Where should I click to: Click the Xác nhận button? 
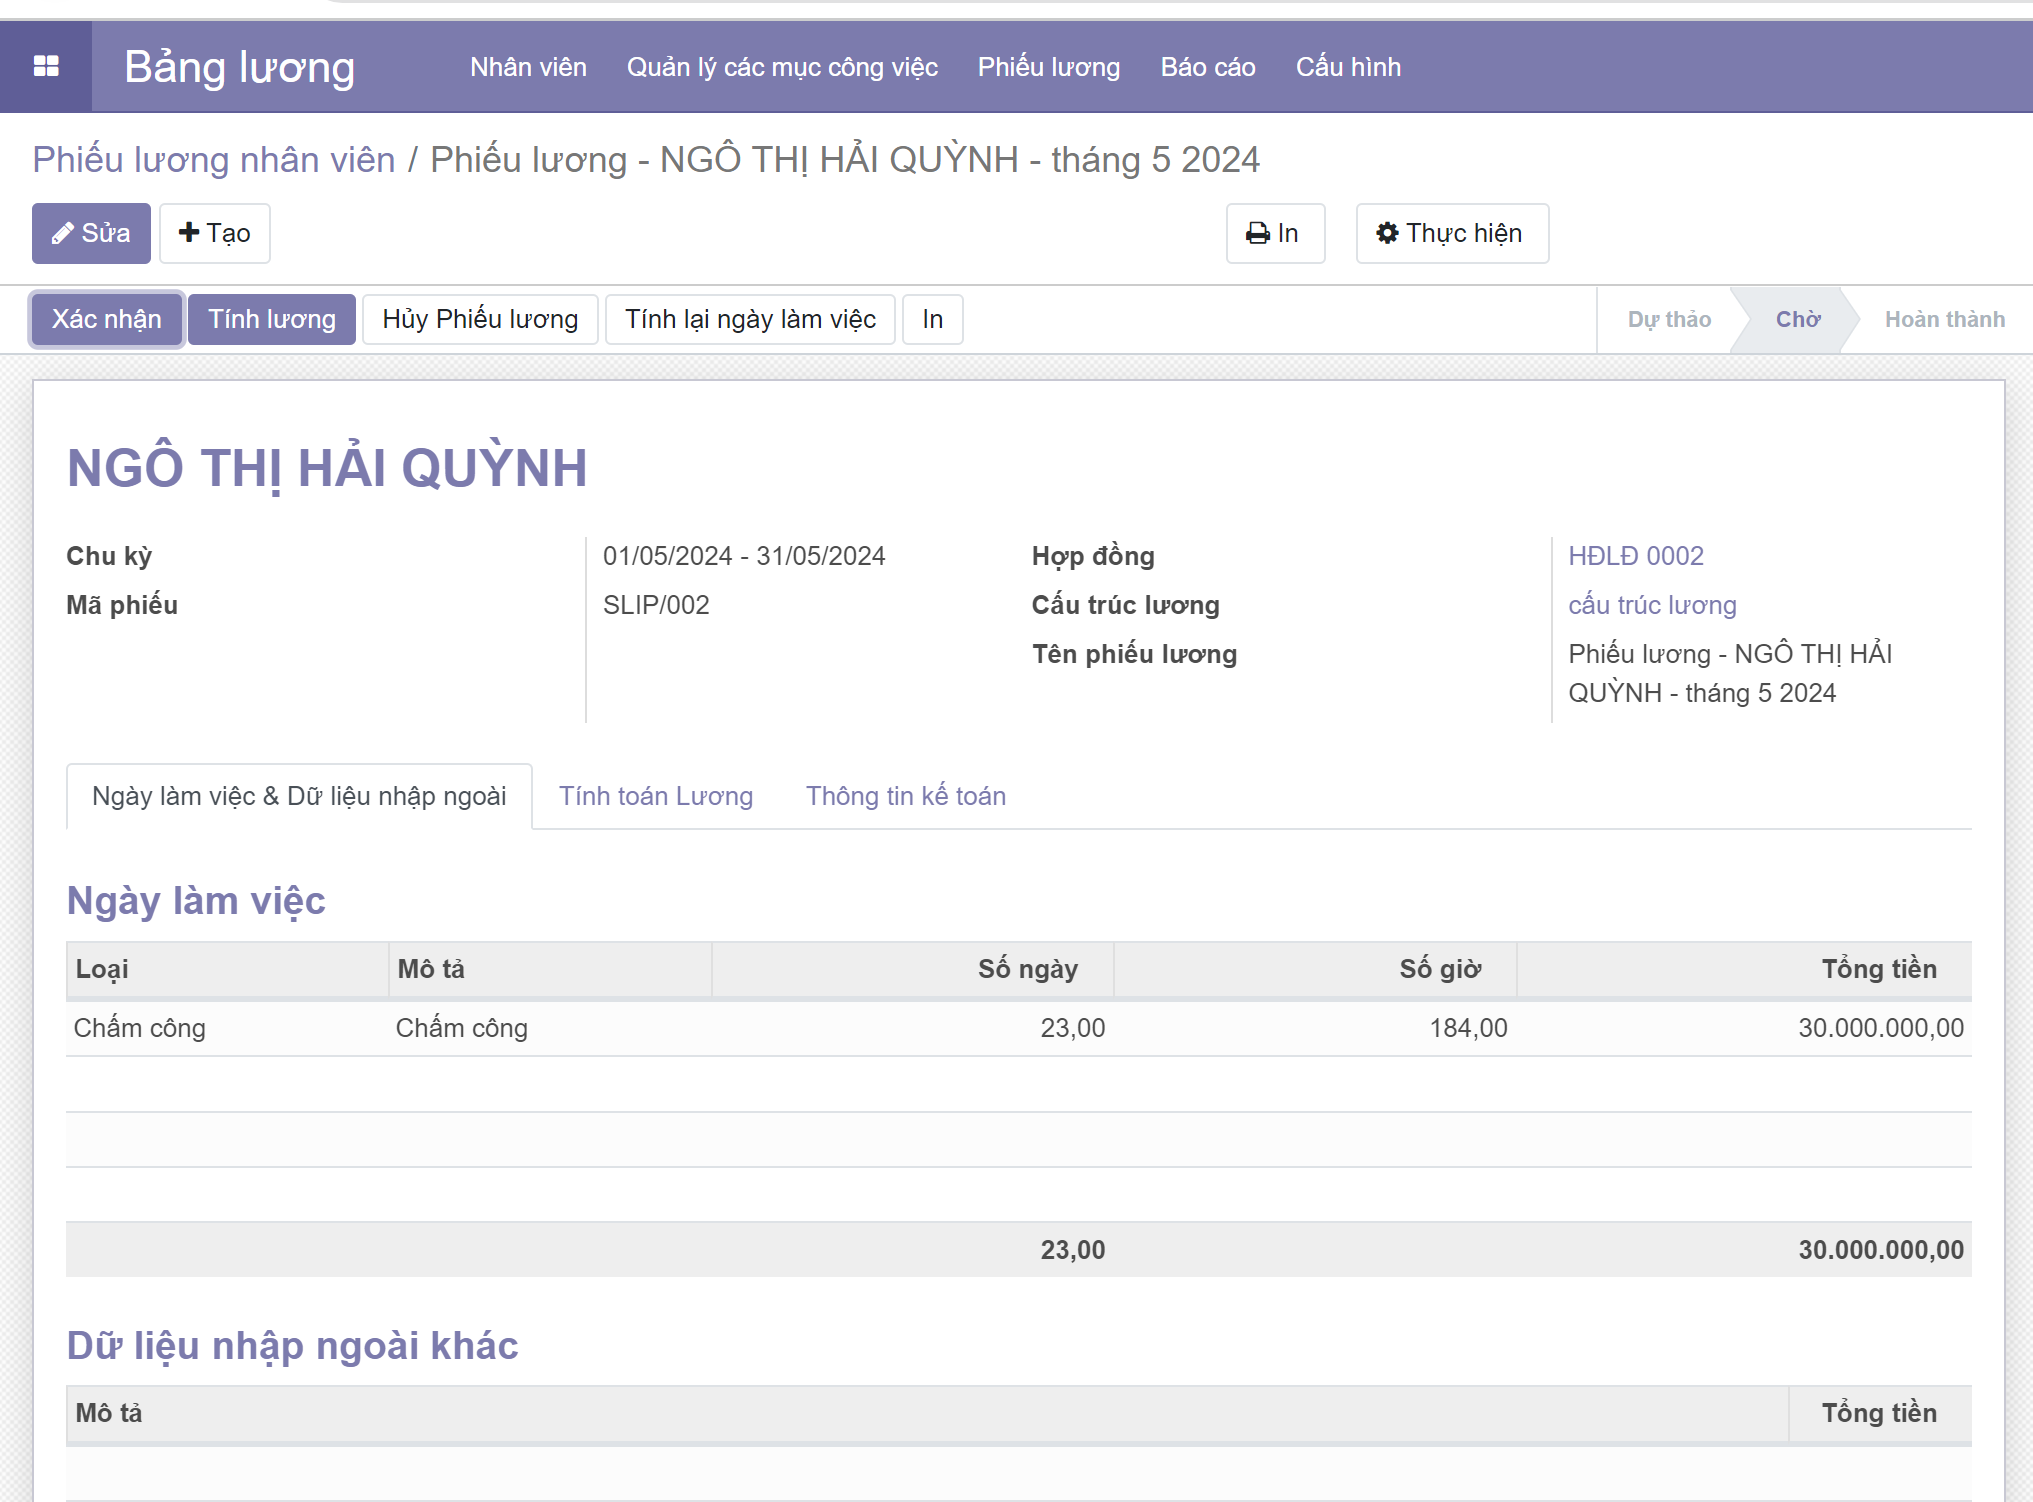coord(106,319)
